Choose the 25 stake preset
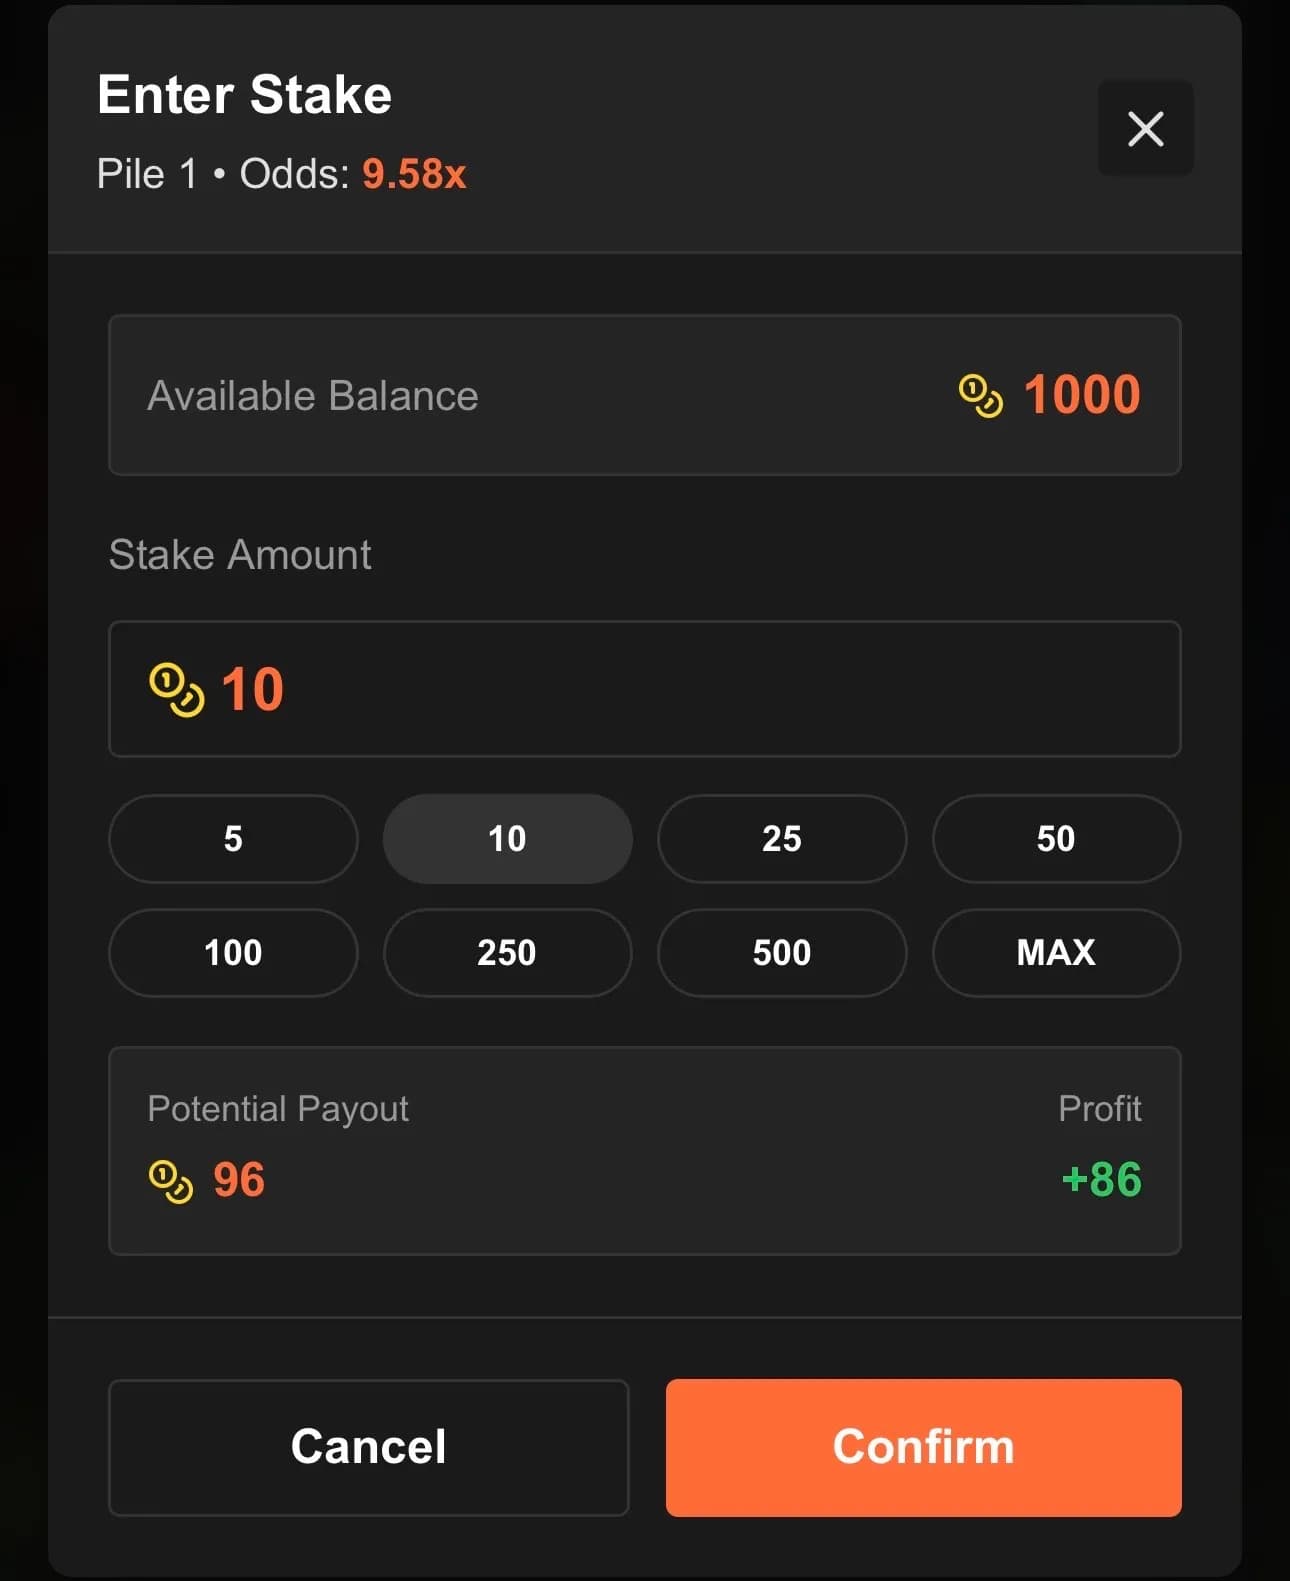 pos(782,840)
